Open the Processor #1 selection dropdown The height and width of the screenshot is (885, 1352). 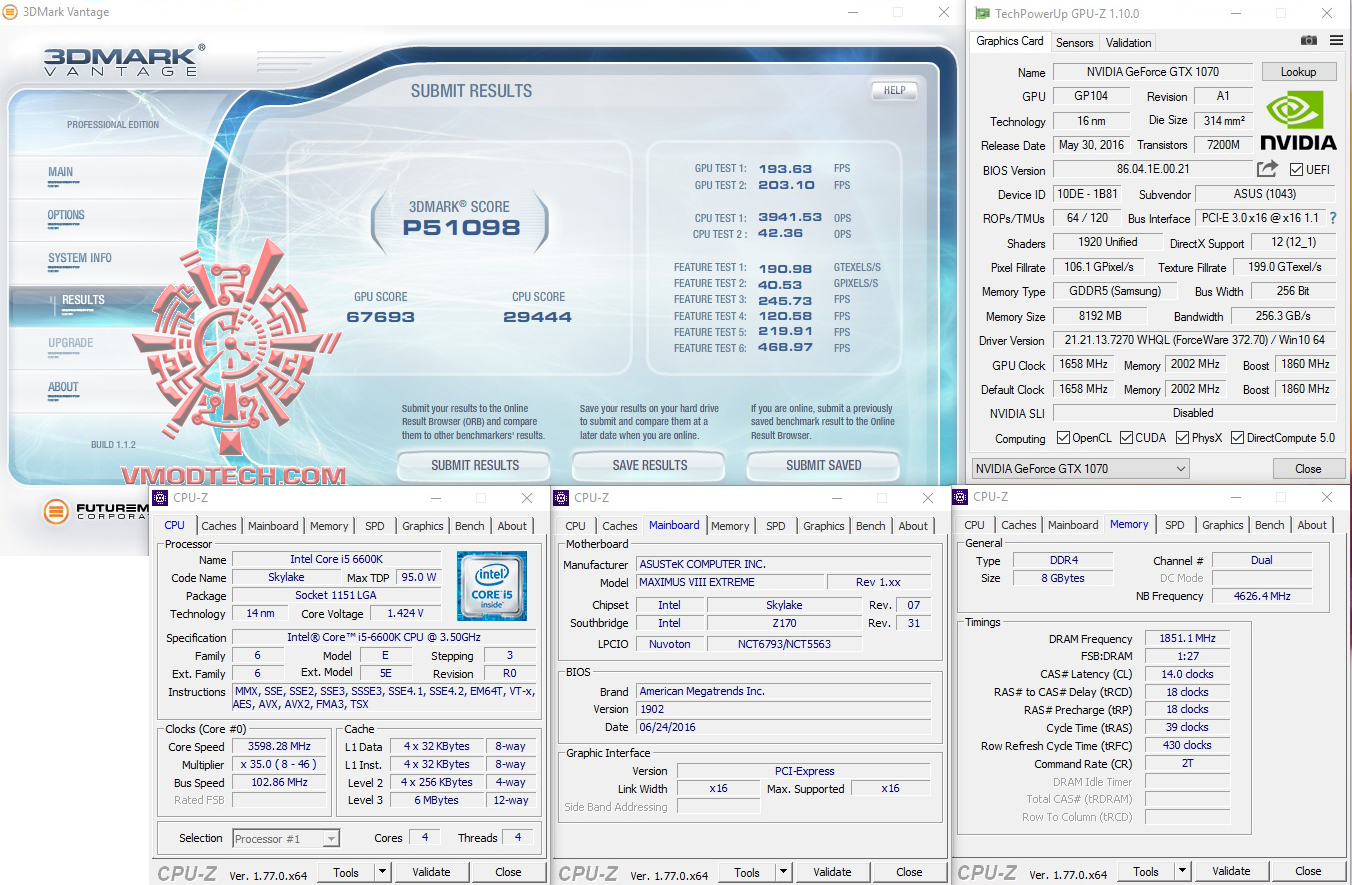pyautogui.click(x=286, y=839)
